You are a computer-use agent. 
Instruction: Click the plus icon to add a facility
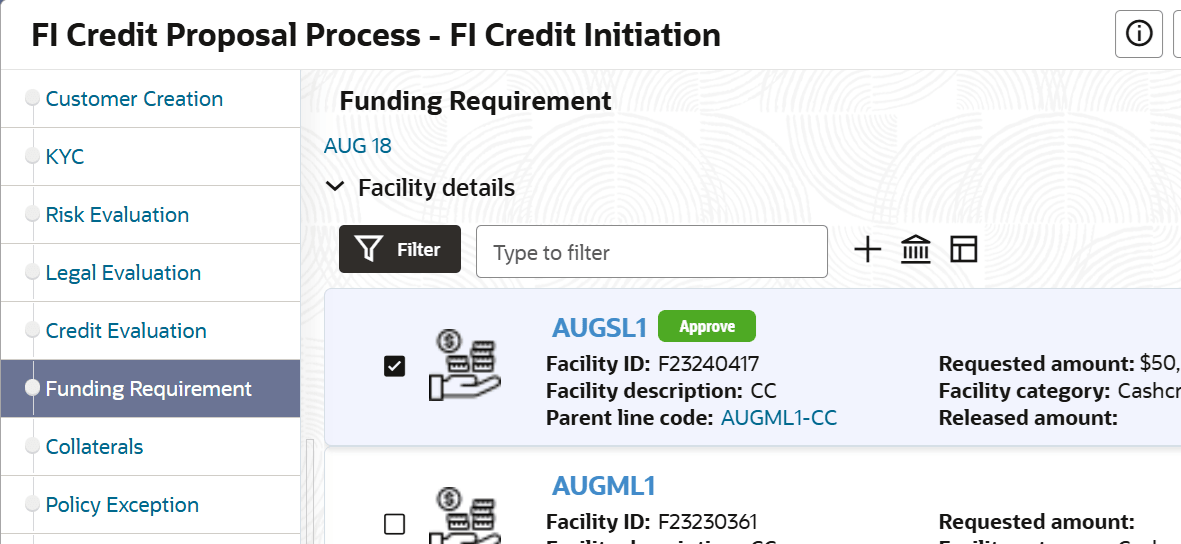[x=868, y=250]
